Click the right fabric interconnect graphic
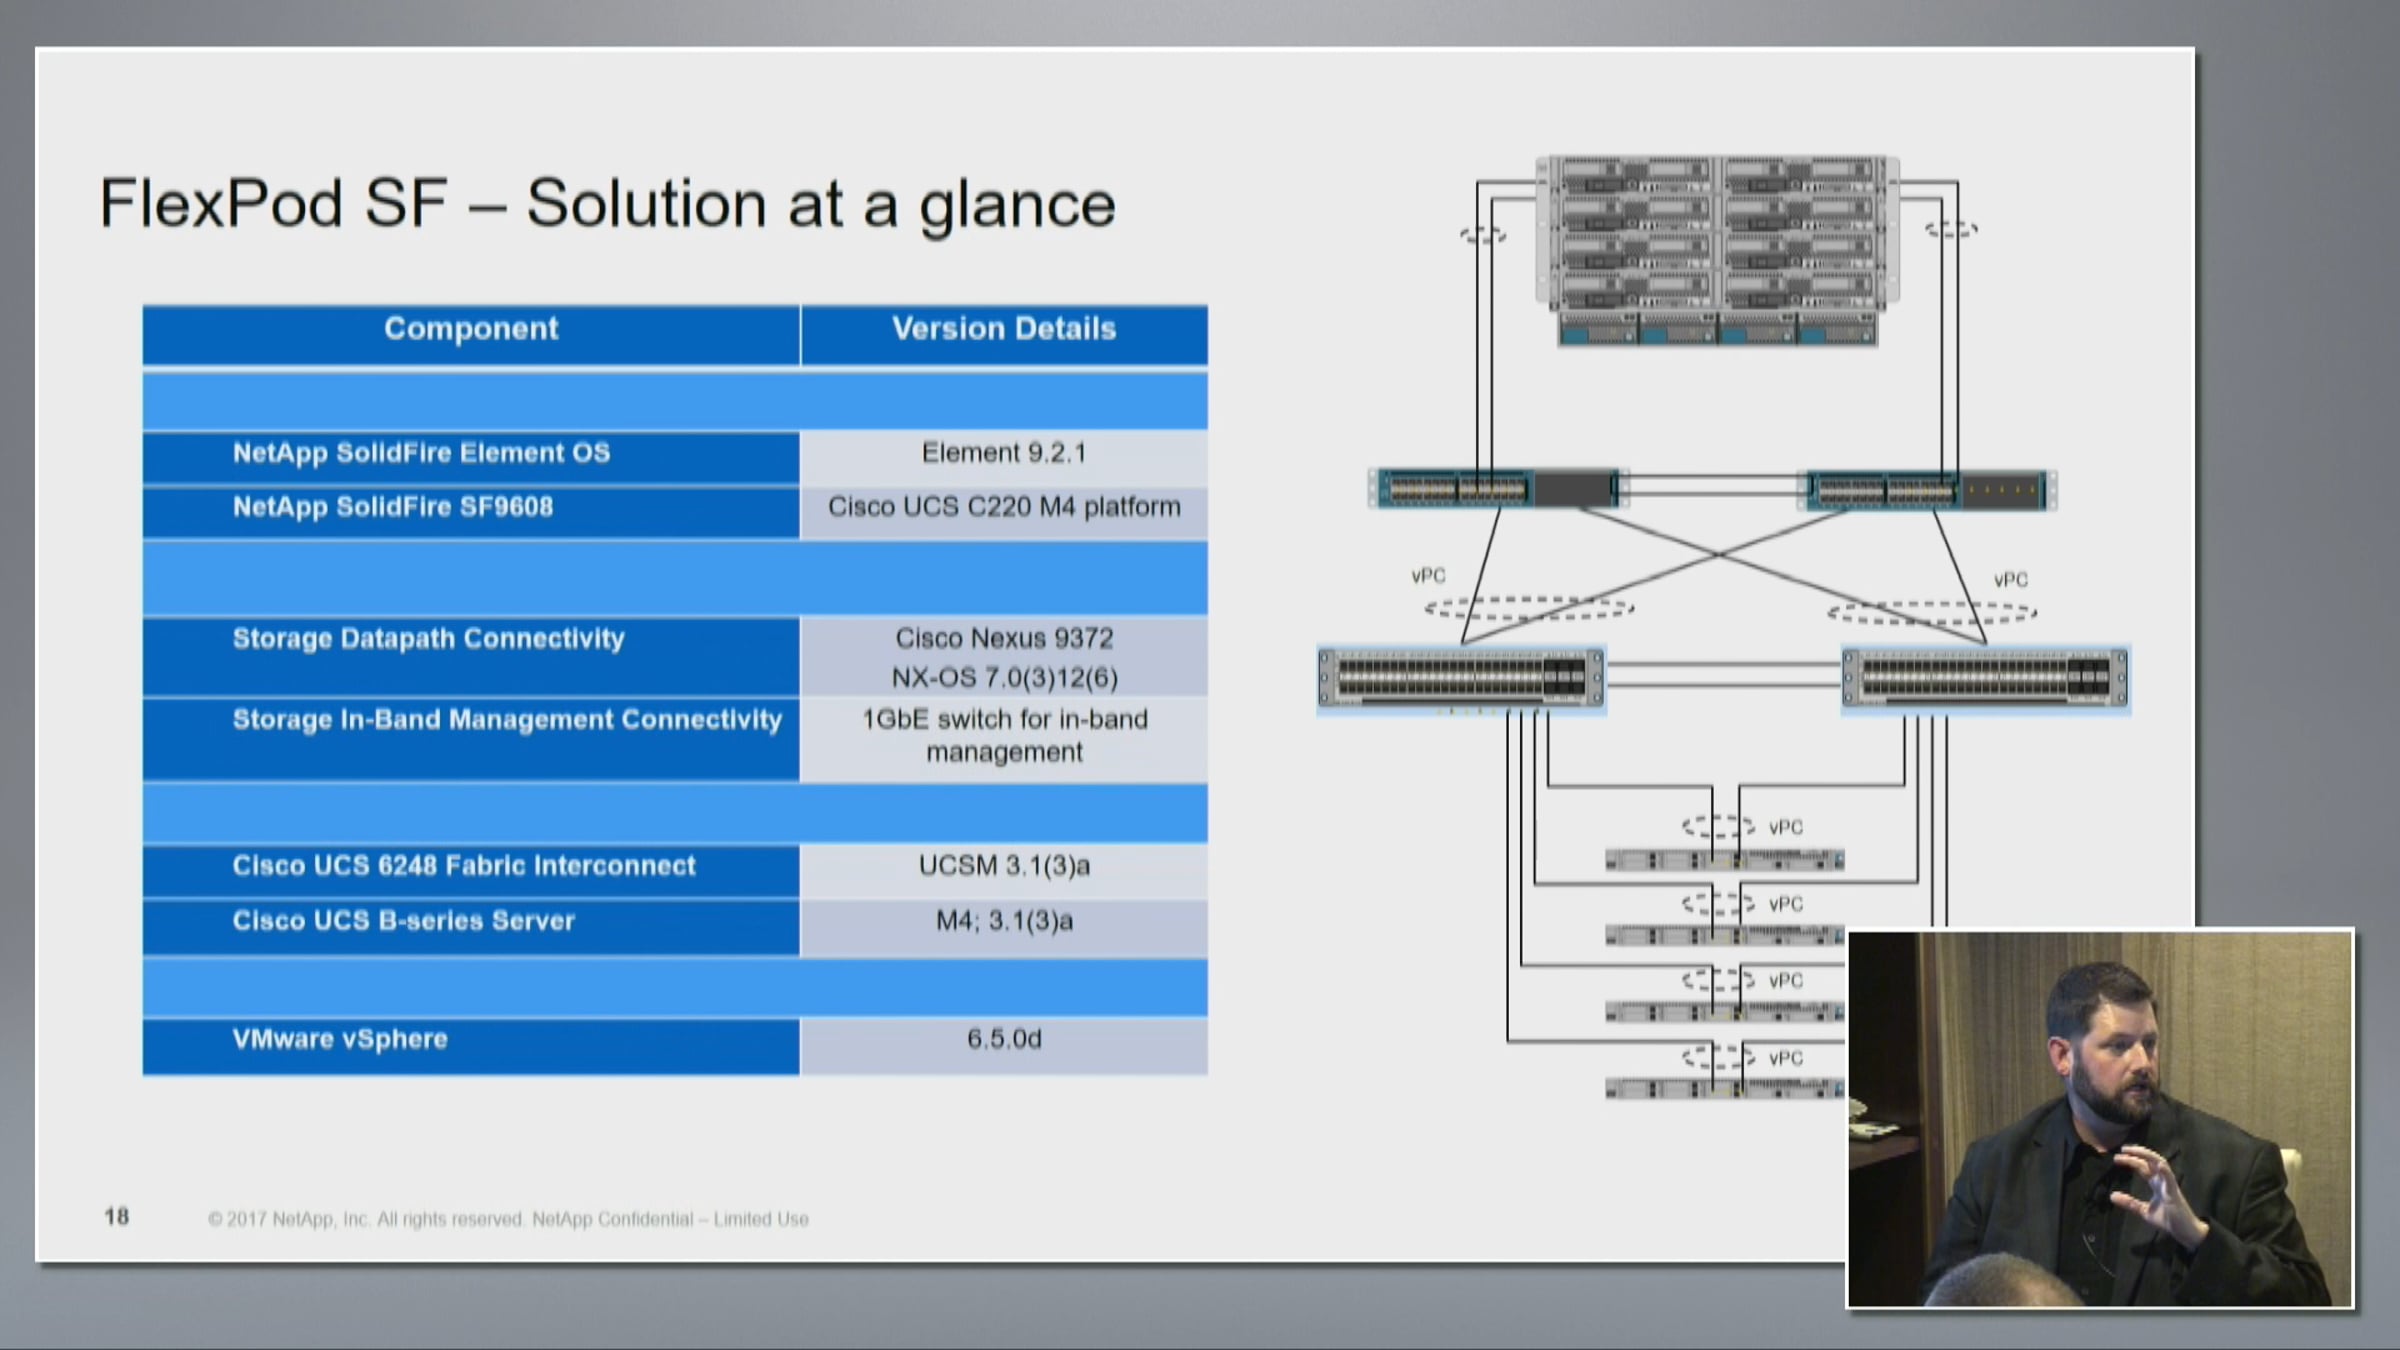The image size is (2400, 1350). (x=1928, y=490)
